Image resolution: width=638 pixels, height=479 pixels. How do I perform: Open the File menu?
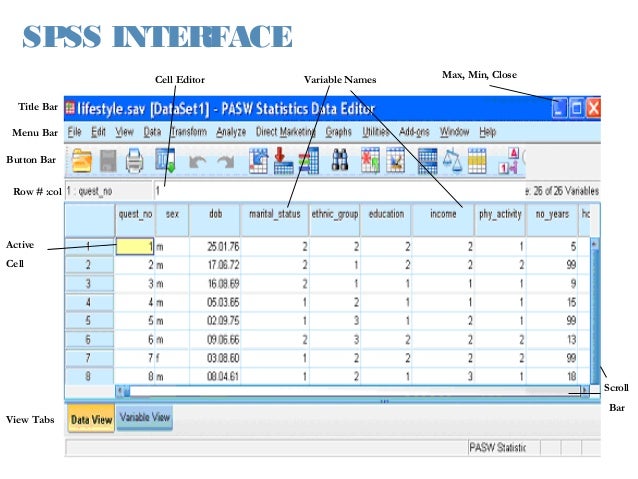click(74, 132)
